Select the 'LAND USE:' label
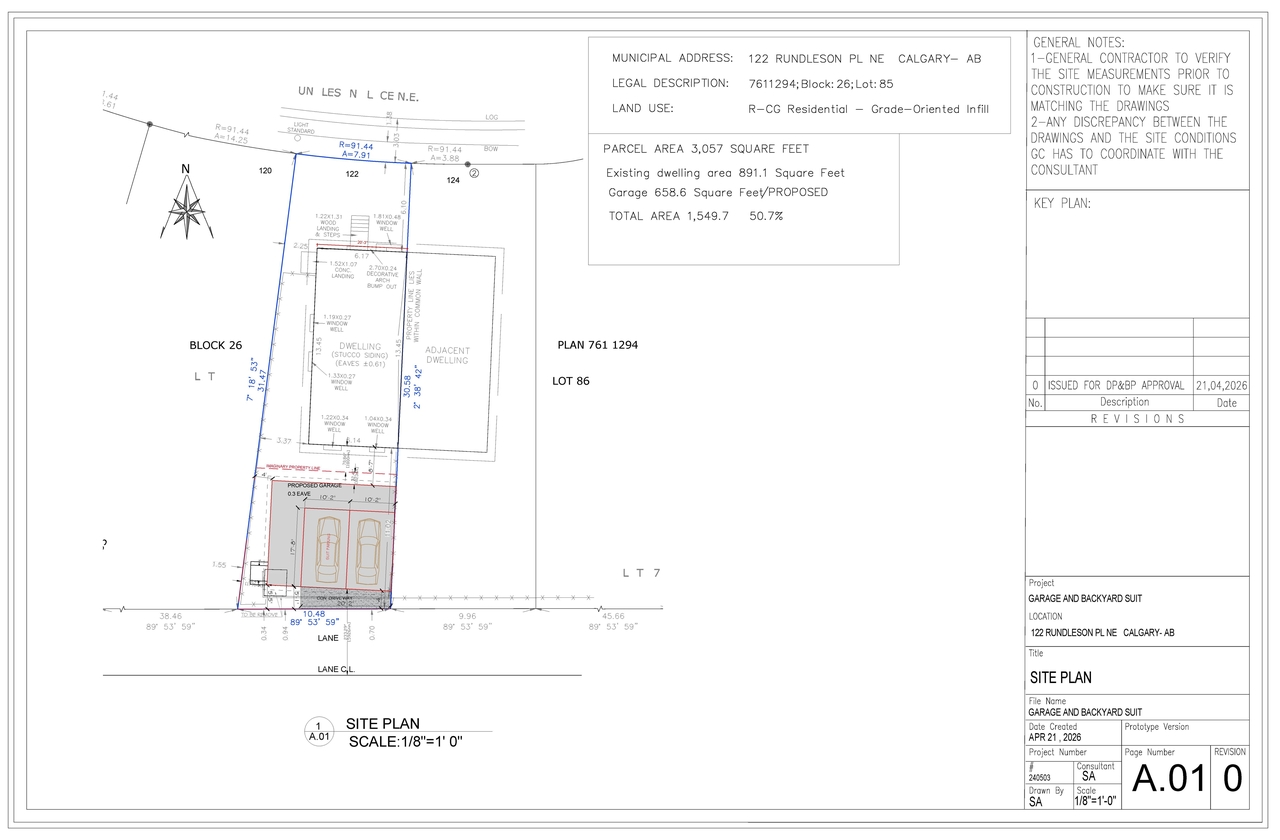The width and height of the screenshot is (1280, 840). pyautogui.click(x=642, y=109)
